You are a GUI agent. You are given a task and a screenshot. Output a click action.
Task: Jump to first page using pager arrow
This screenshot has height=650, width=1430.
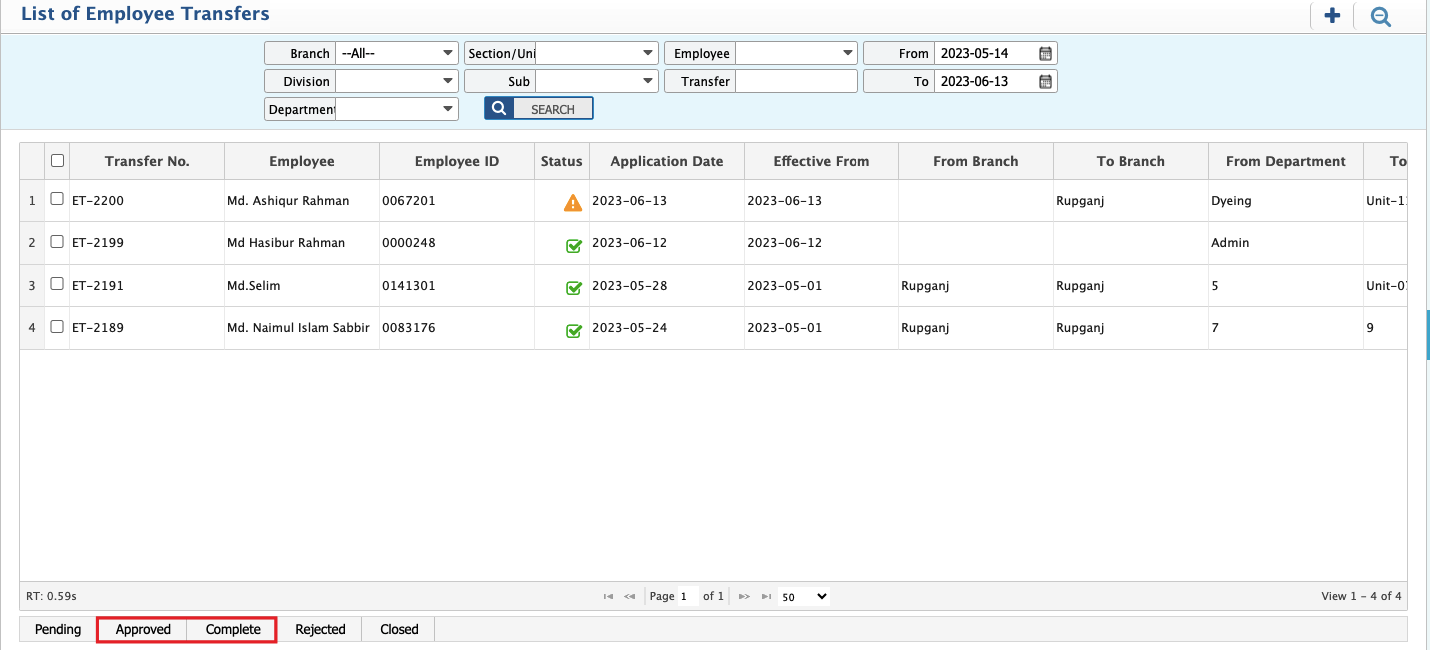coord(608,596)
